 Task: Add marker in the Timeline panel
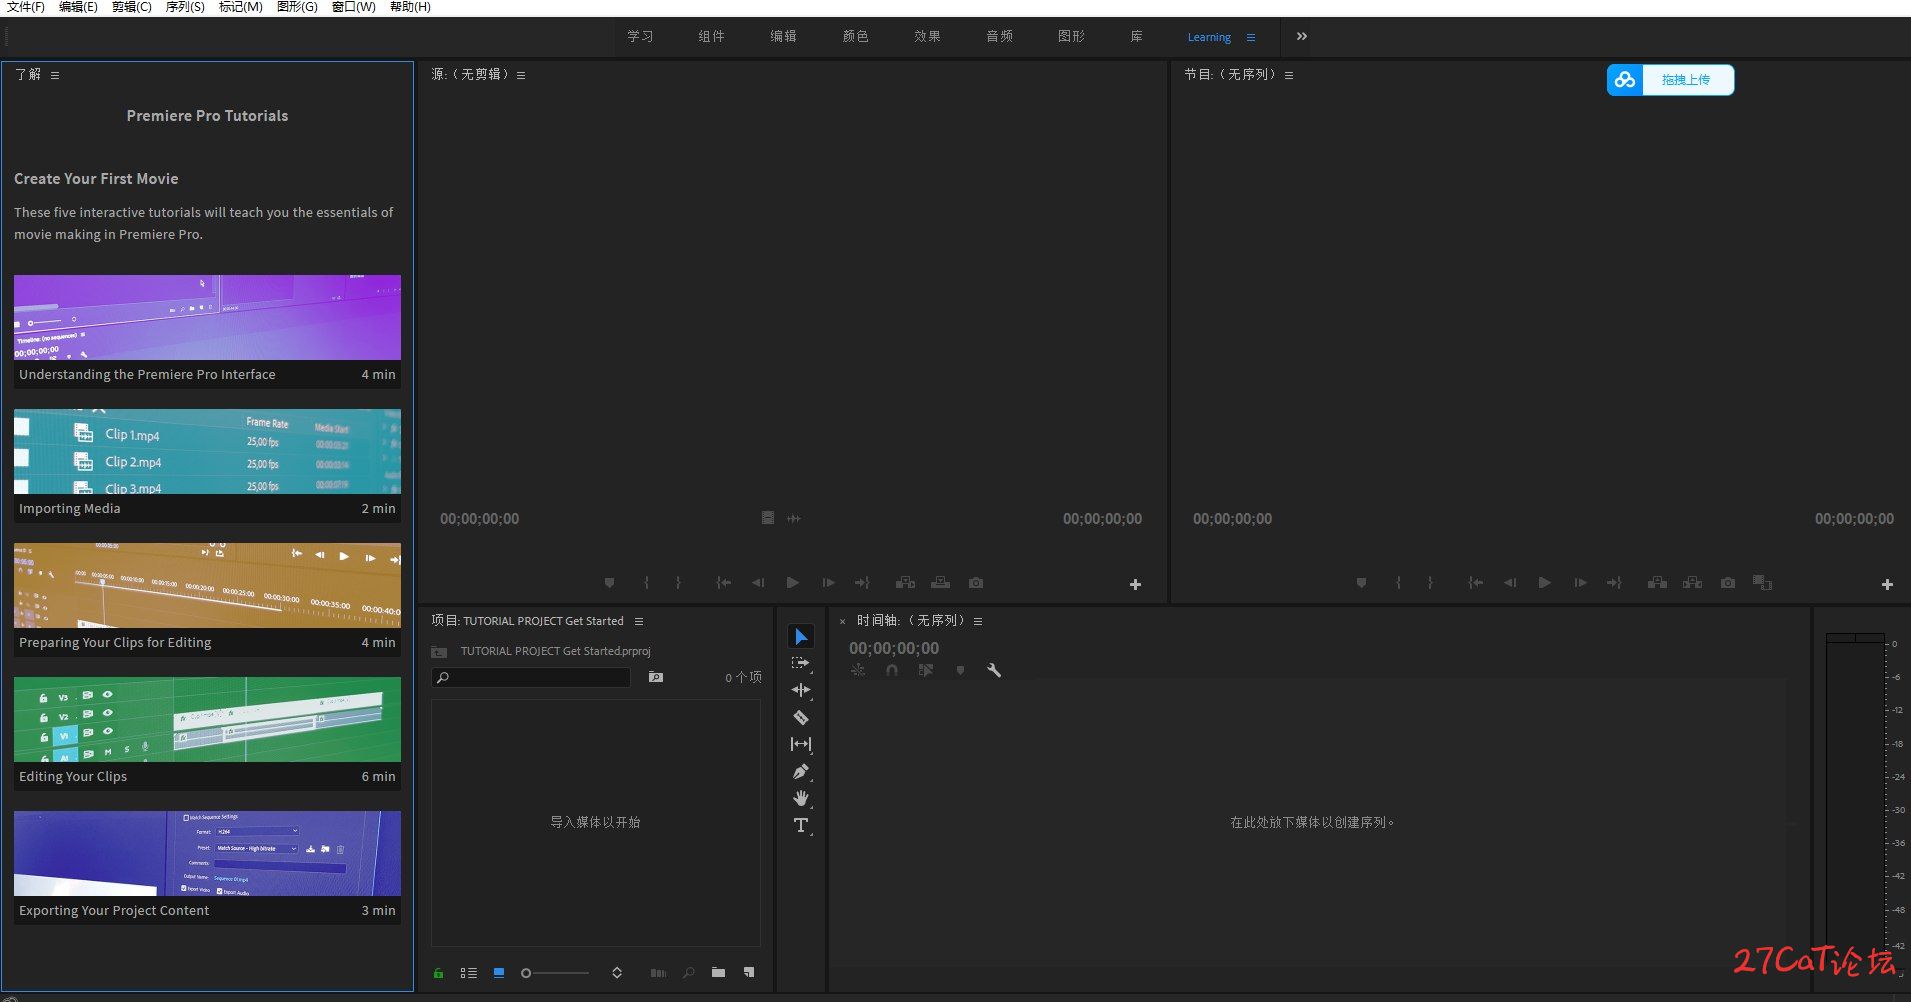[x=960, y=671]
